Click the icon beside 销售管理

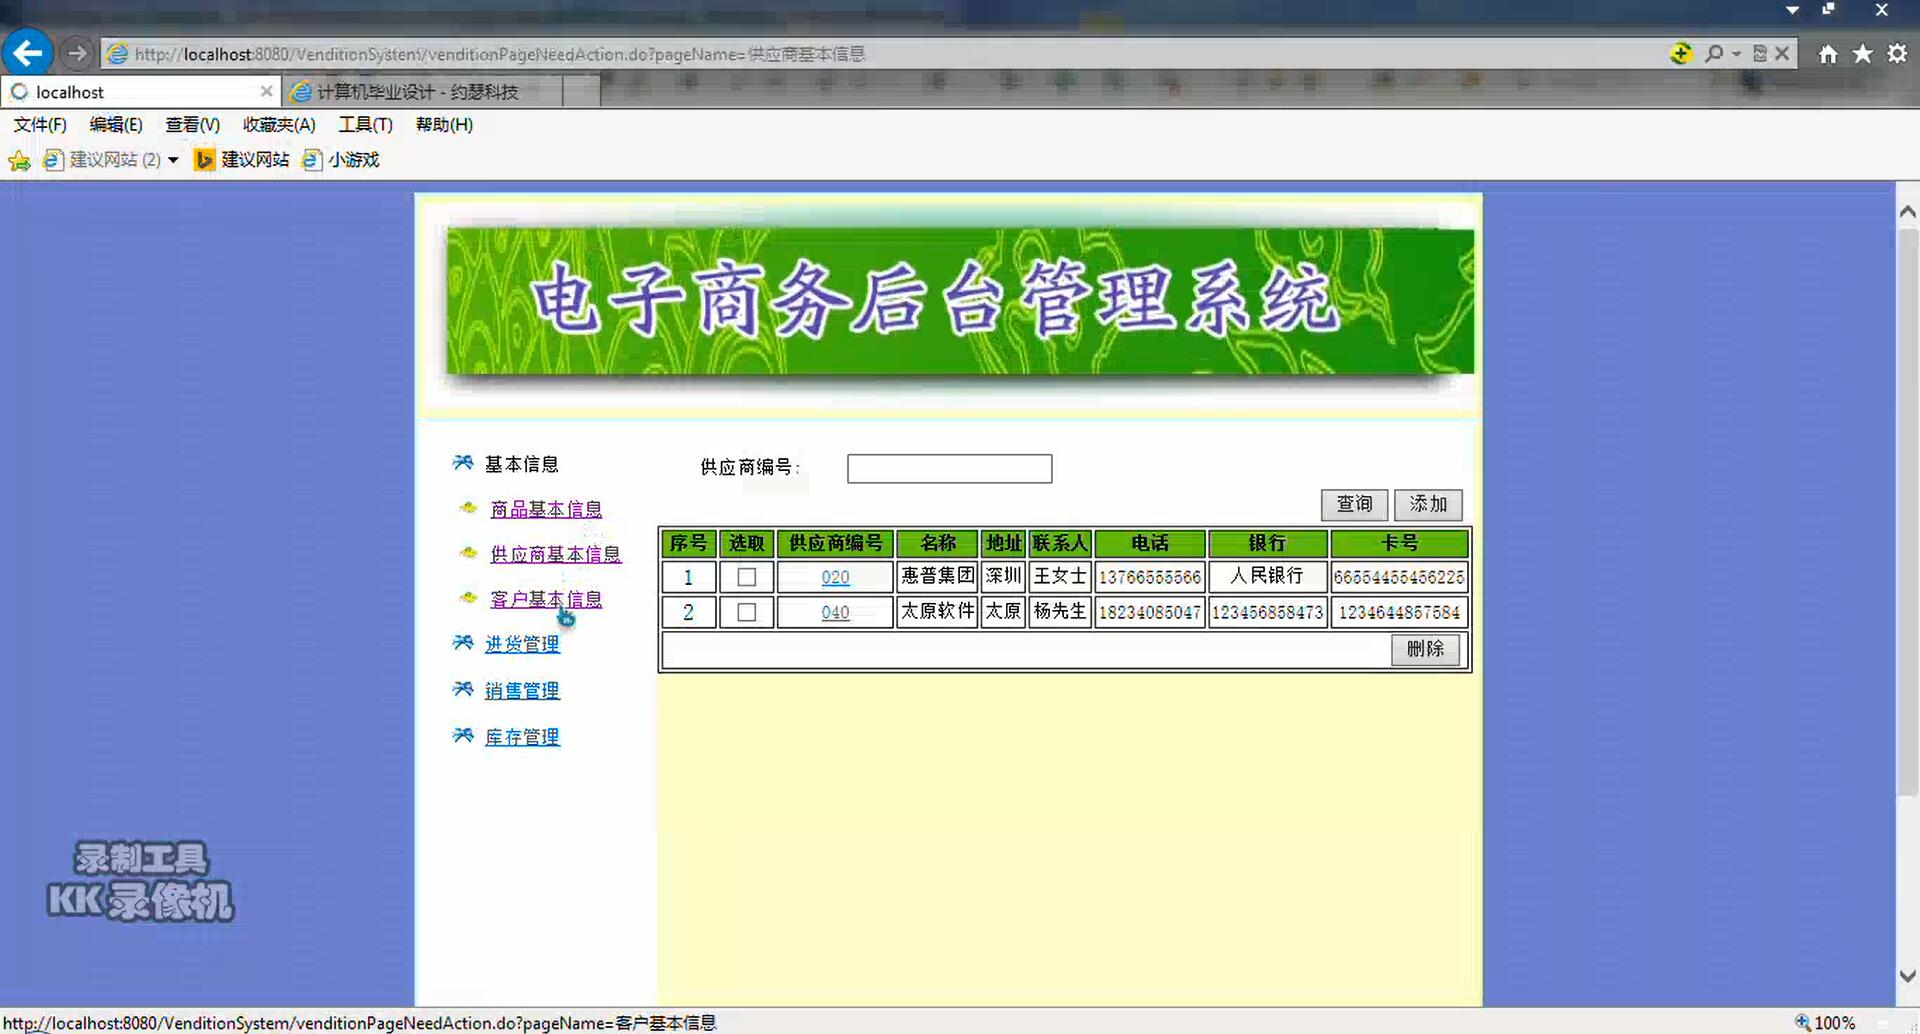point(463,689)
